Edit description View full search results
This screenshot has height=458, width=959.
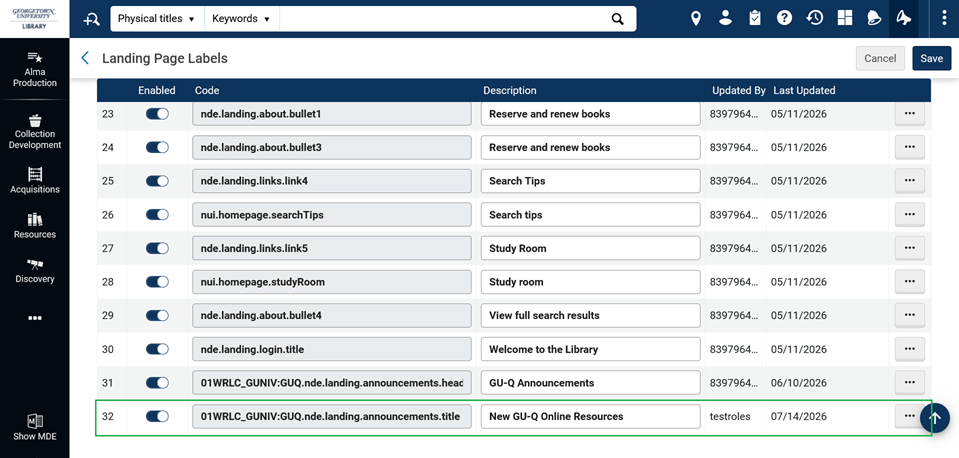tap(590, 316)
